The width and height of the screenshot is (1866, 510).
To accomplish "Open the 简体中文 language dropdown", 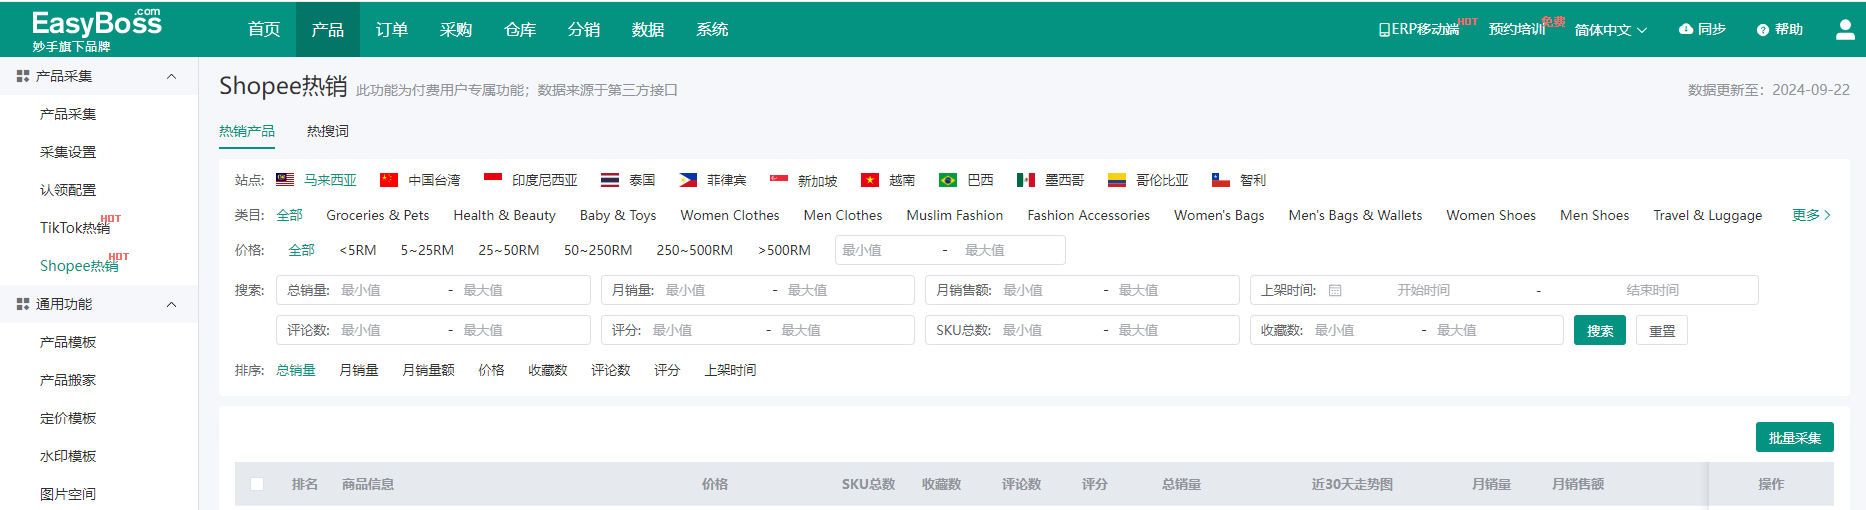I will click(1610, 30).
